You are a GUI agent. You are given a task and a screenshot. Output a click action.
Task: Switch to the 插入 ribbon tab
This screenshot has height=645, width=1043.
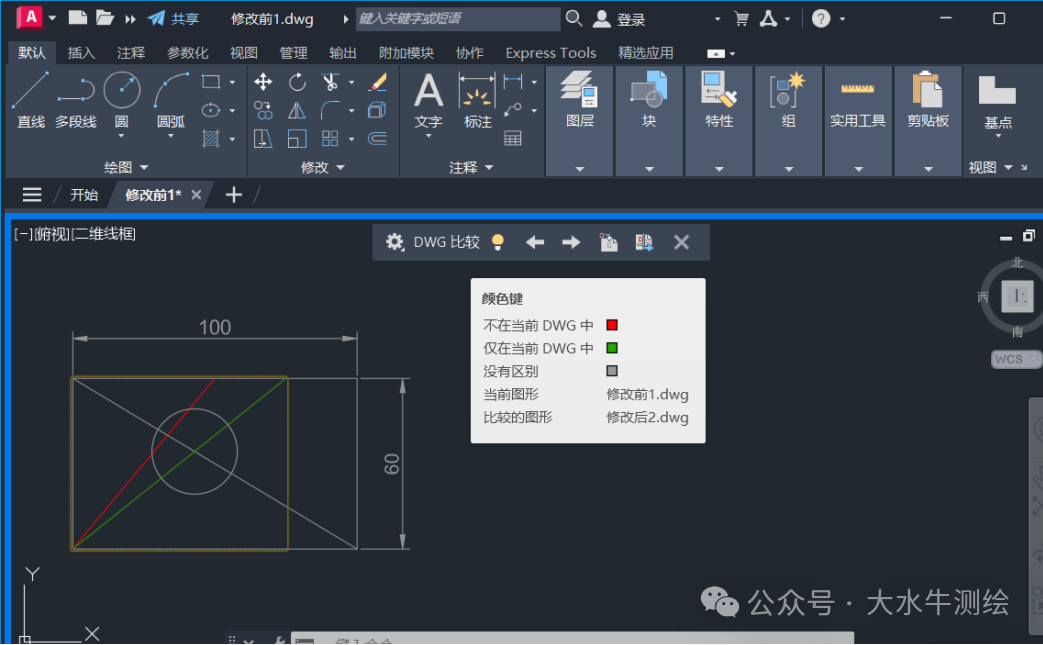coord(80,52)
